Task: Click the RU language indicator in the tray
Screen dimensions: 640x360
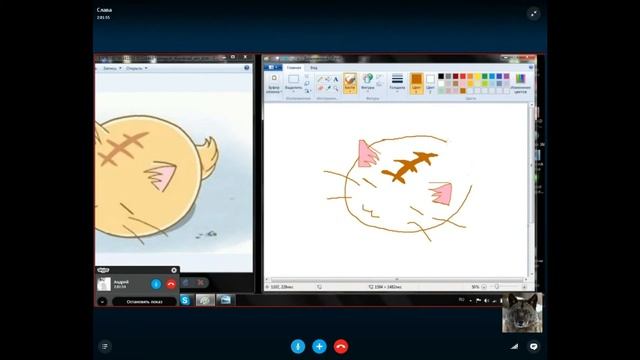Action: pyautogui.click(x=461, y=300)
